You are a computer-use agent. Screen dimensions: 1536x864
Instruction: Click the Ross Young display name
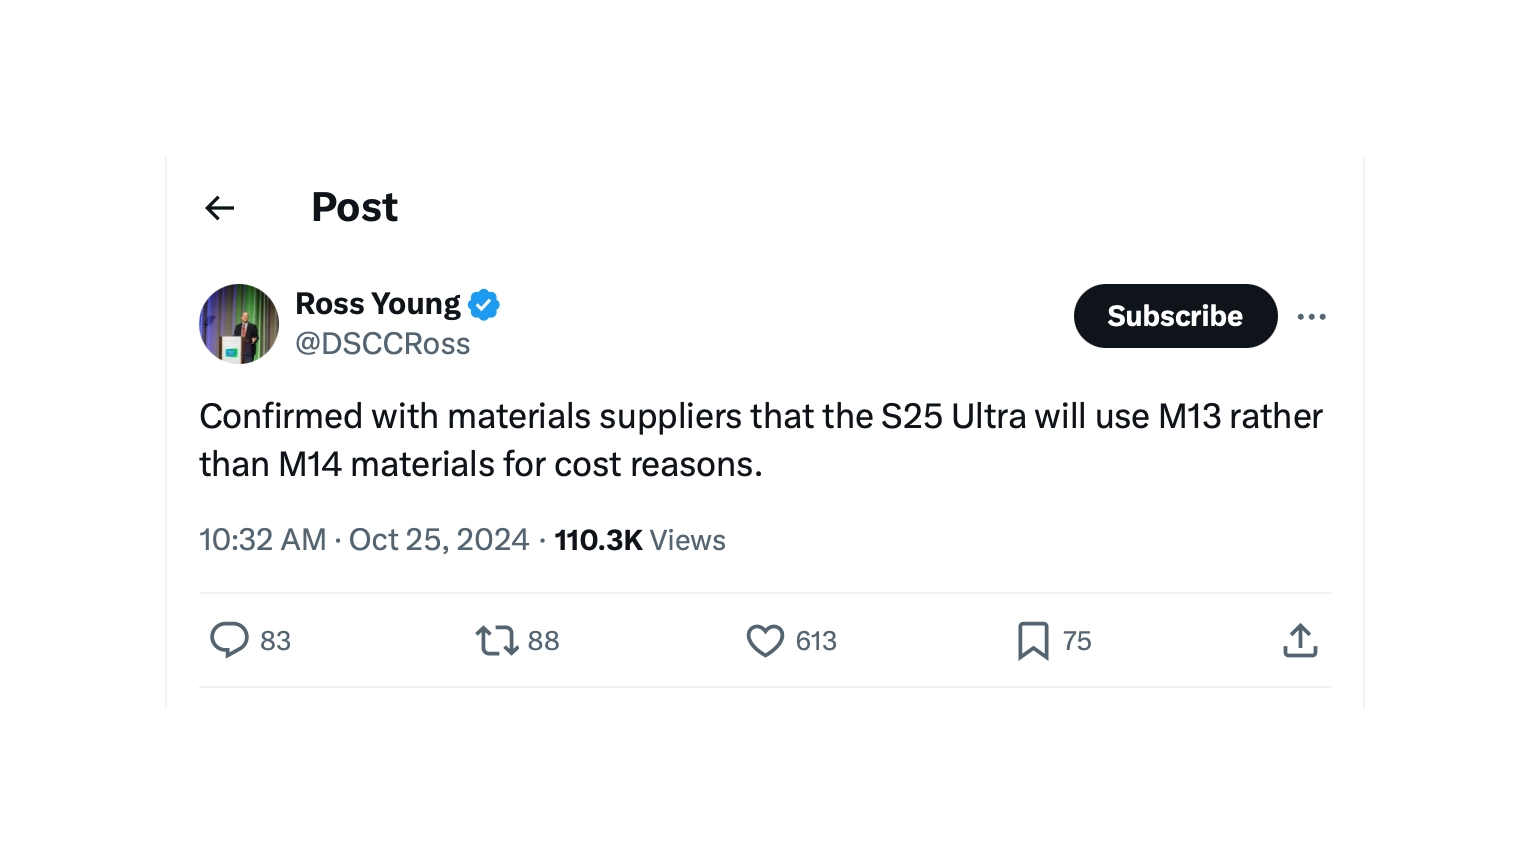pyautogui.click(x=378, y=303)
